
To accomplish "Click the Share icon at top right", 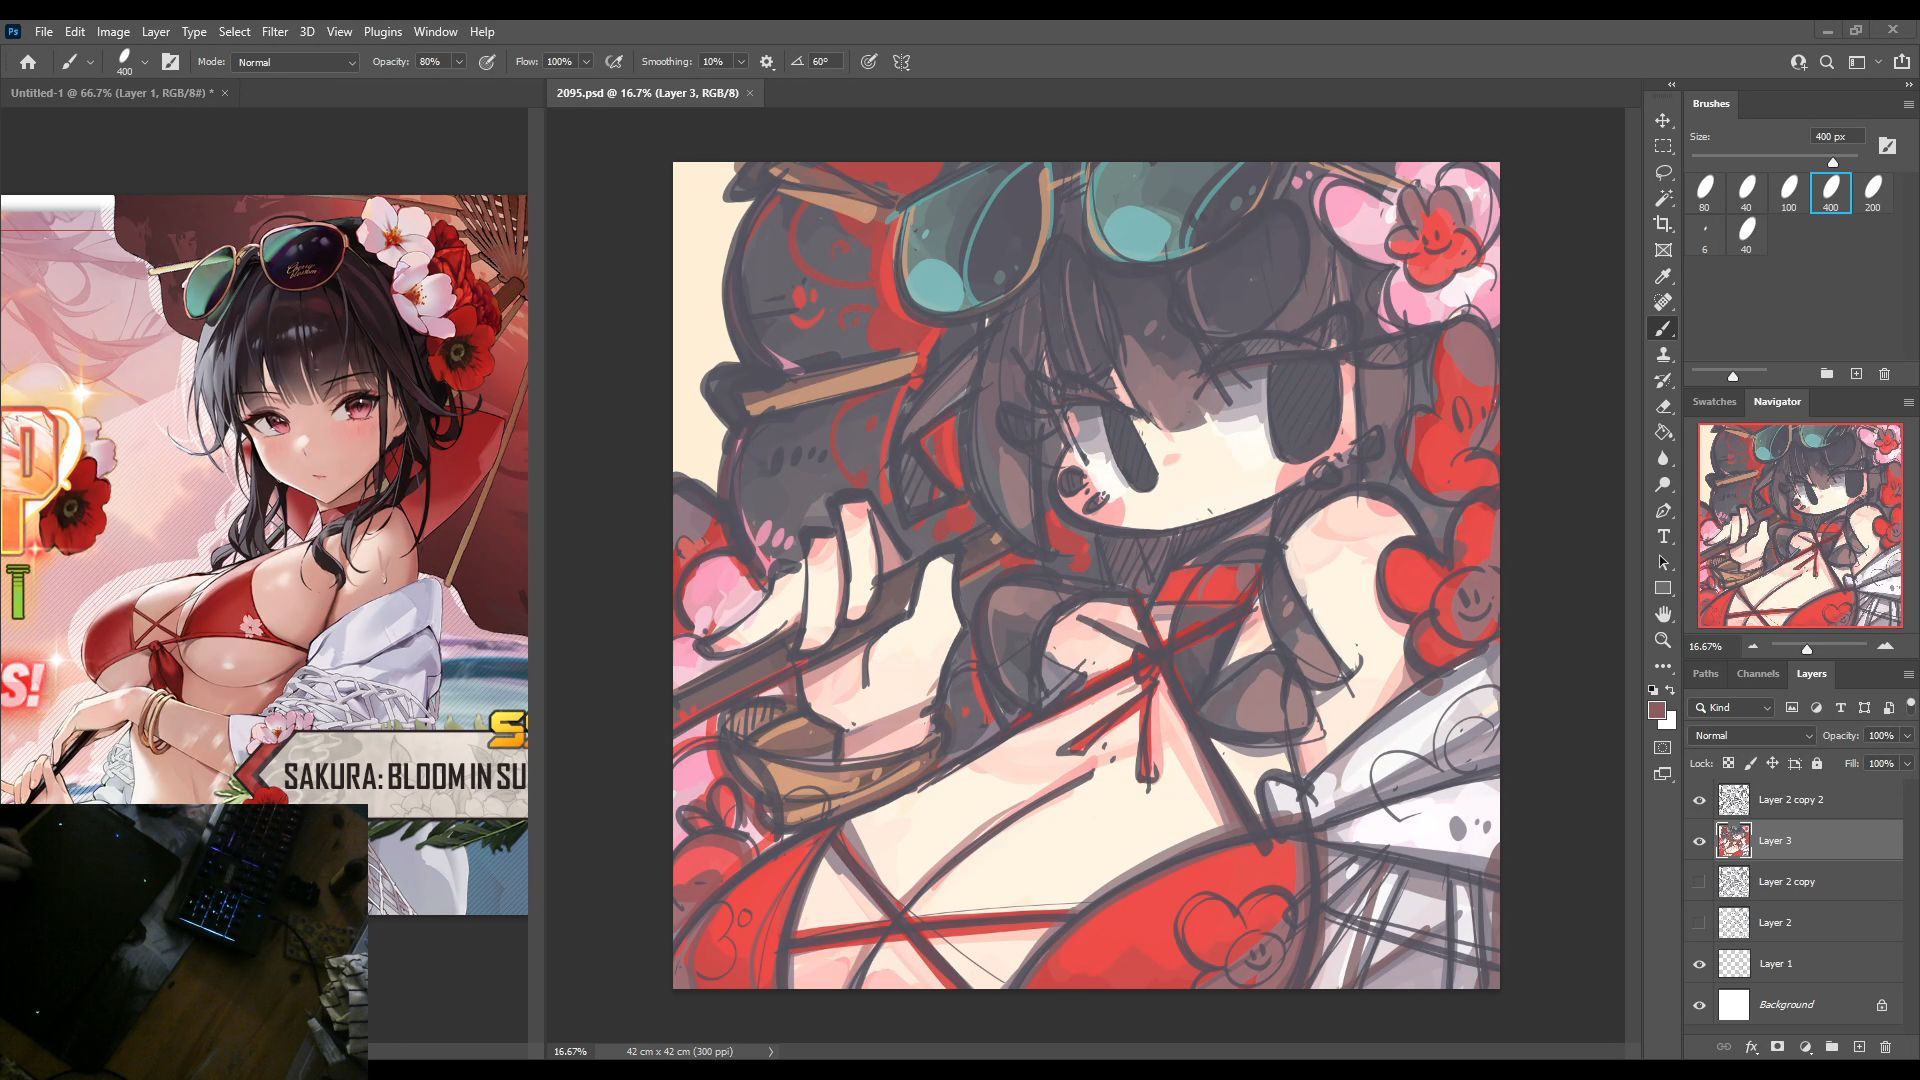I will click(x=1902, y=62).
